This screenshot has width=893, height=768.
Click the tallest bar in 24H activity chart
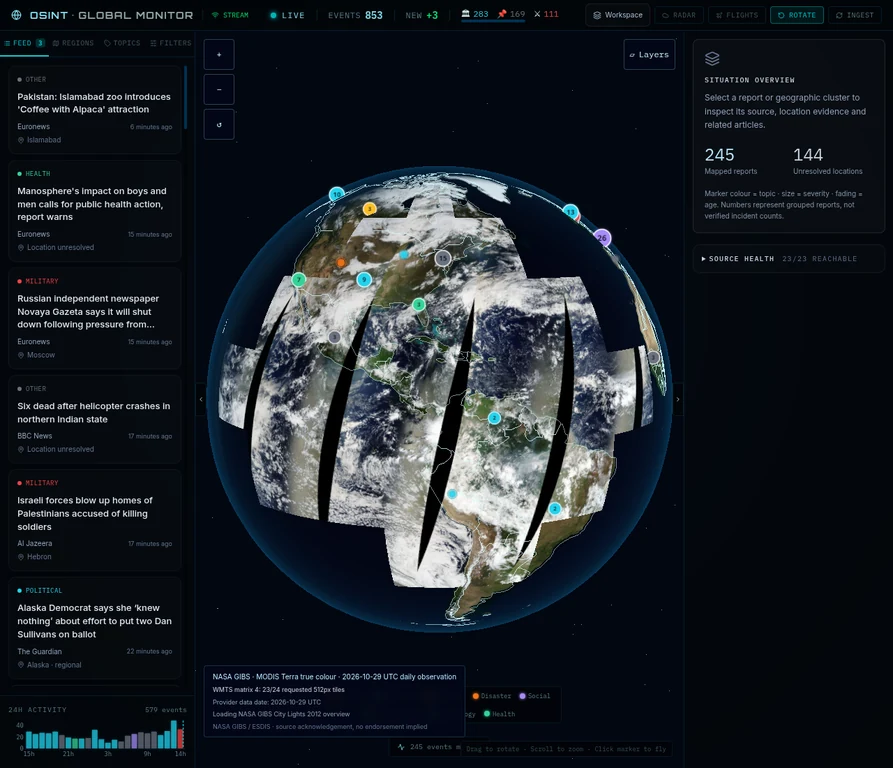point(174,734)
